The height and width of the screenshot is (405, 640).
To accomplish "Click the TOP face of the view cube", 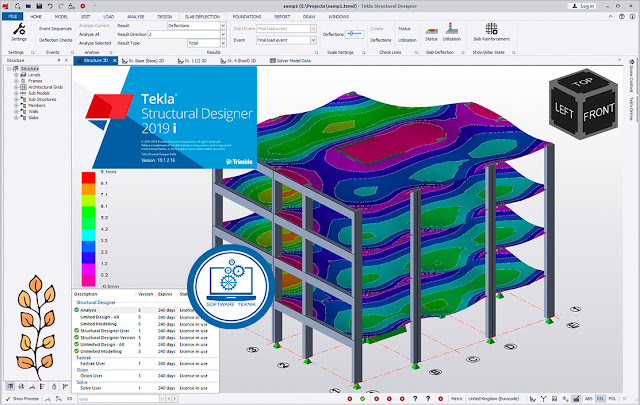I will [582, 82].
